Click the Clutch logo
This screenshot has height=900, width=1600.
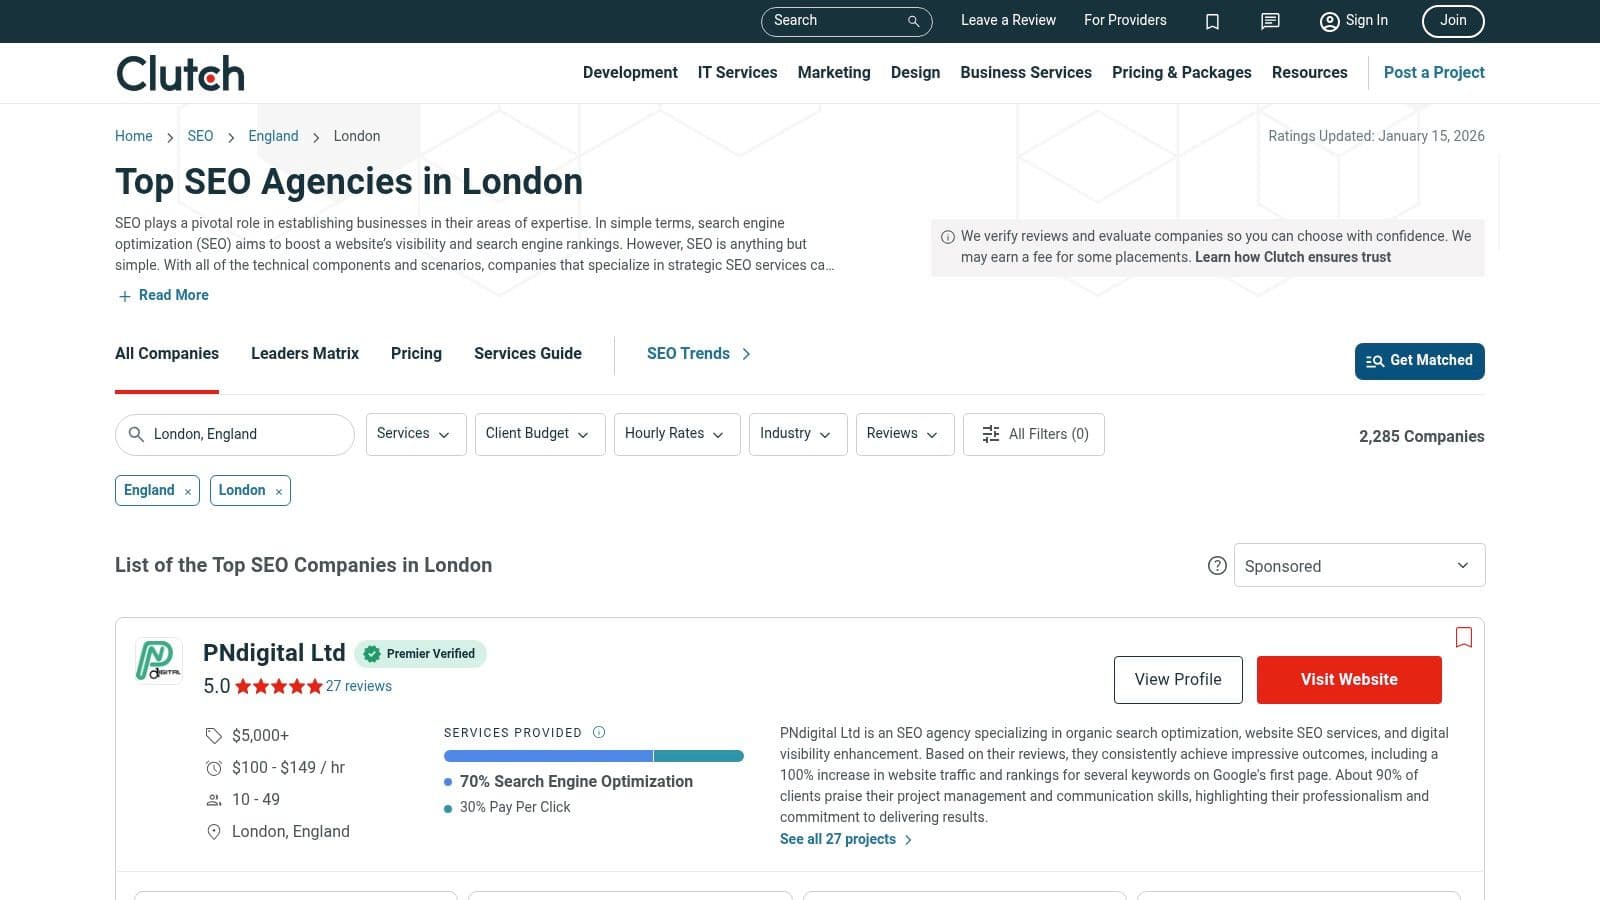[179, 72]
